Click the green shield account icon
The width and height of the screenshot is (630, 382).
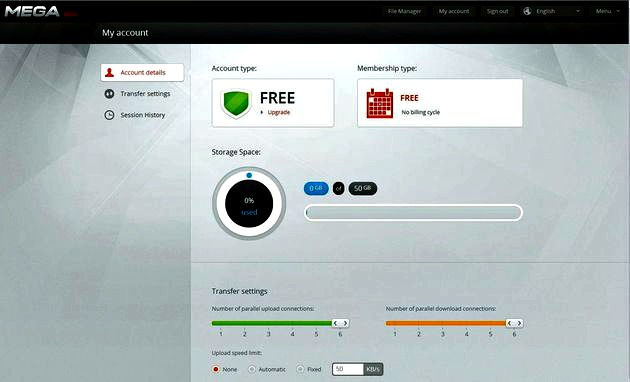236,103
